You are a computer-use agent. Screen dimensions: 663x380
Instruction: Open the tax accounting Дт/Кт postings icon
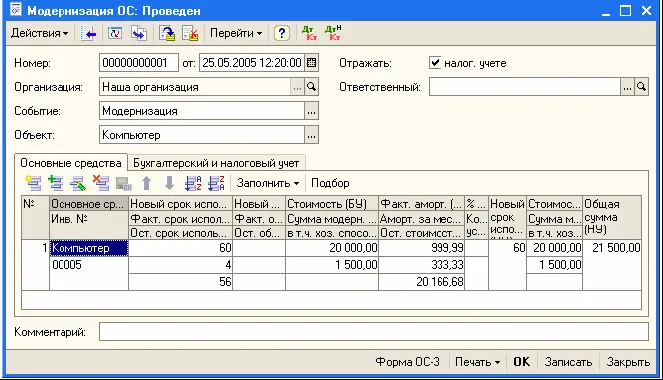[x=333, y=33]
